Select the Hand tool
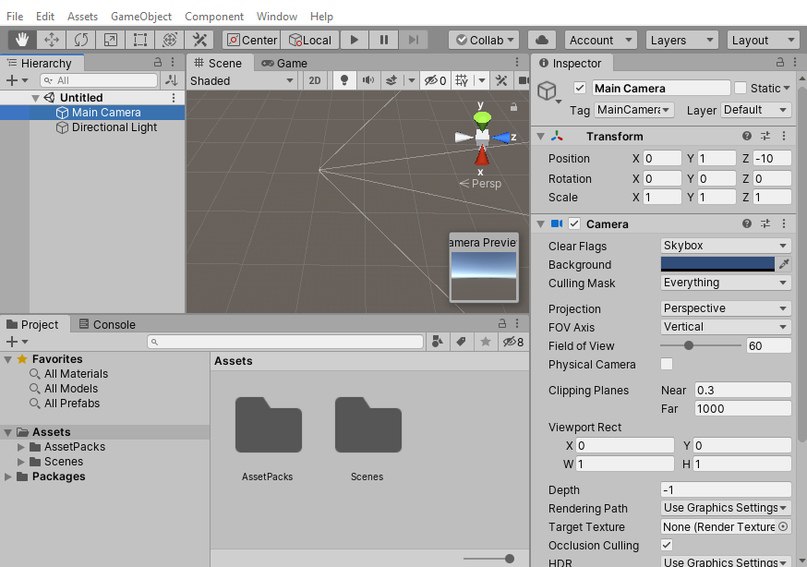Screen dimensions: 807x567 pyautogui.click(x=22, y=40)
